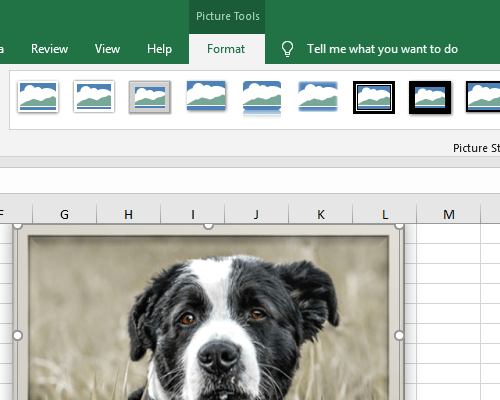Open the Review ribbon tab
The width and height of the screenshot is (500, 400).
49,49
